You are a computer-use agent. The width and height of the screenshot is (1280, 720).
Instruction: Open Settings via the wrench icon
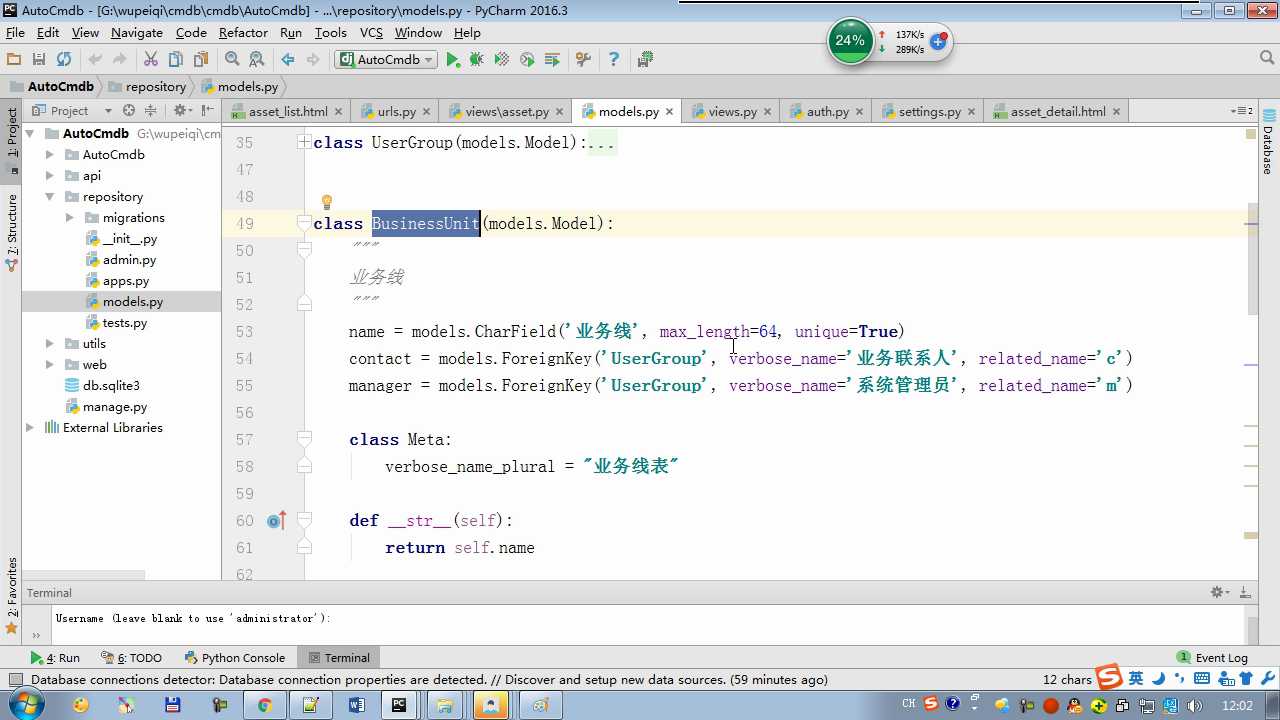(583, 60)
